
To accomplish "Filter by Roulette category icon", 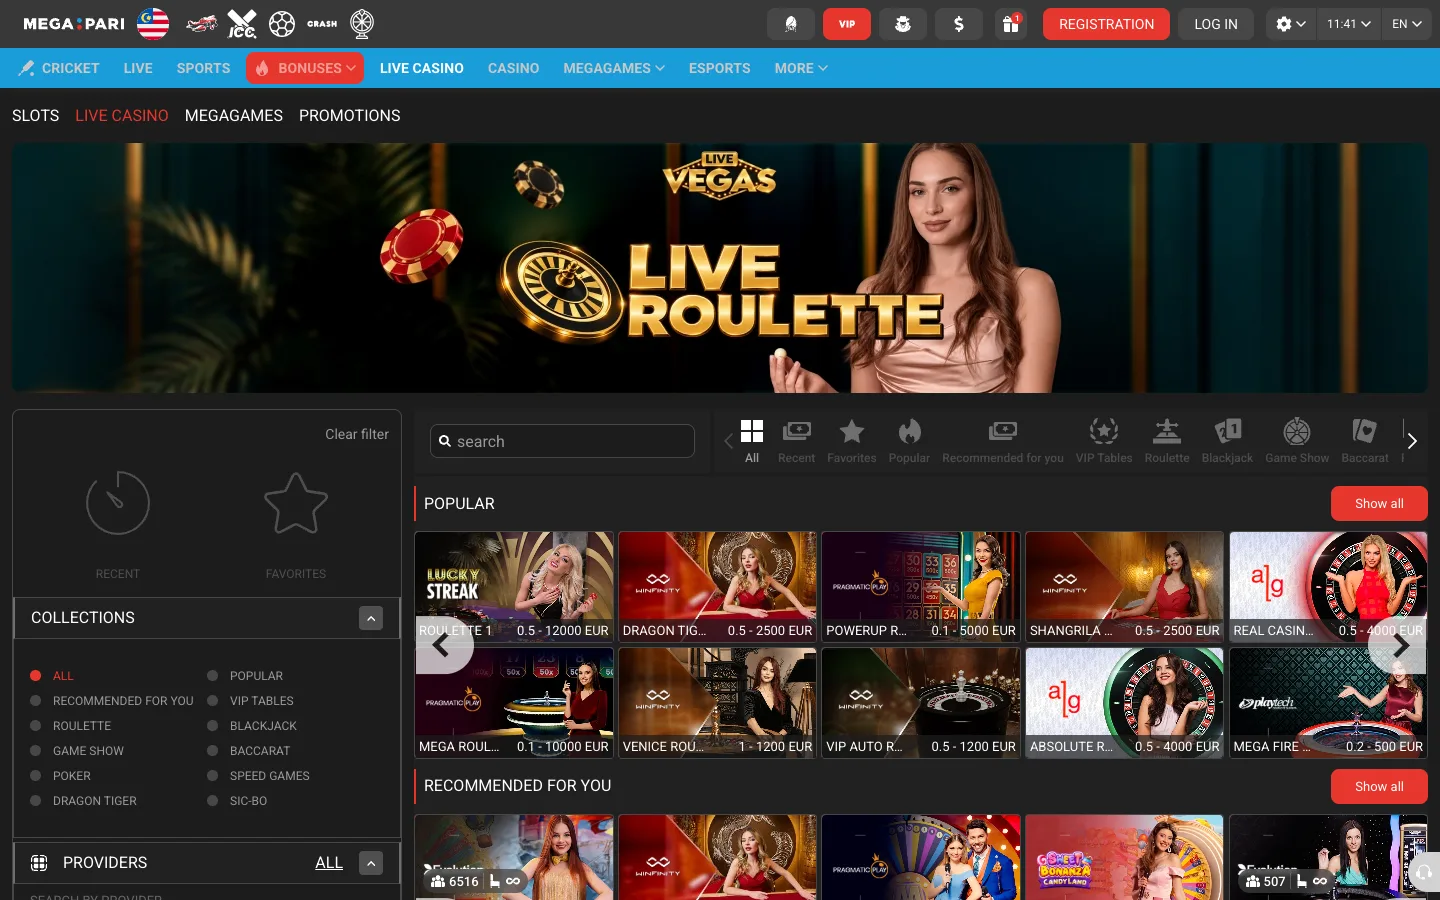I will (1167, 441).
